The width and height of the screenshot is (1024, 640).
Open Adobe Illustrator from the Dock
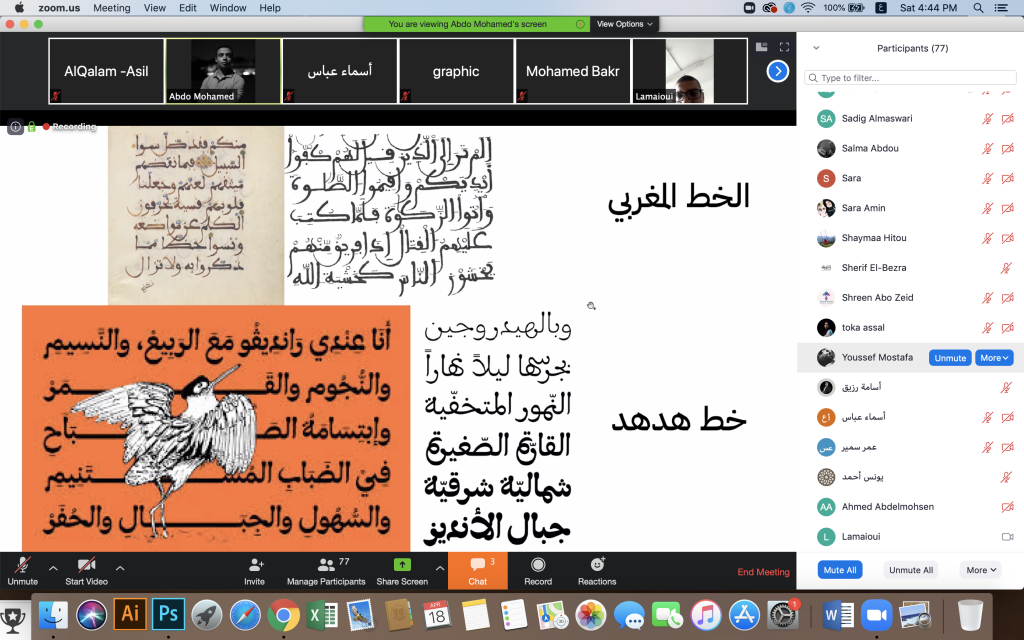point(130,615)
